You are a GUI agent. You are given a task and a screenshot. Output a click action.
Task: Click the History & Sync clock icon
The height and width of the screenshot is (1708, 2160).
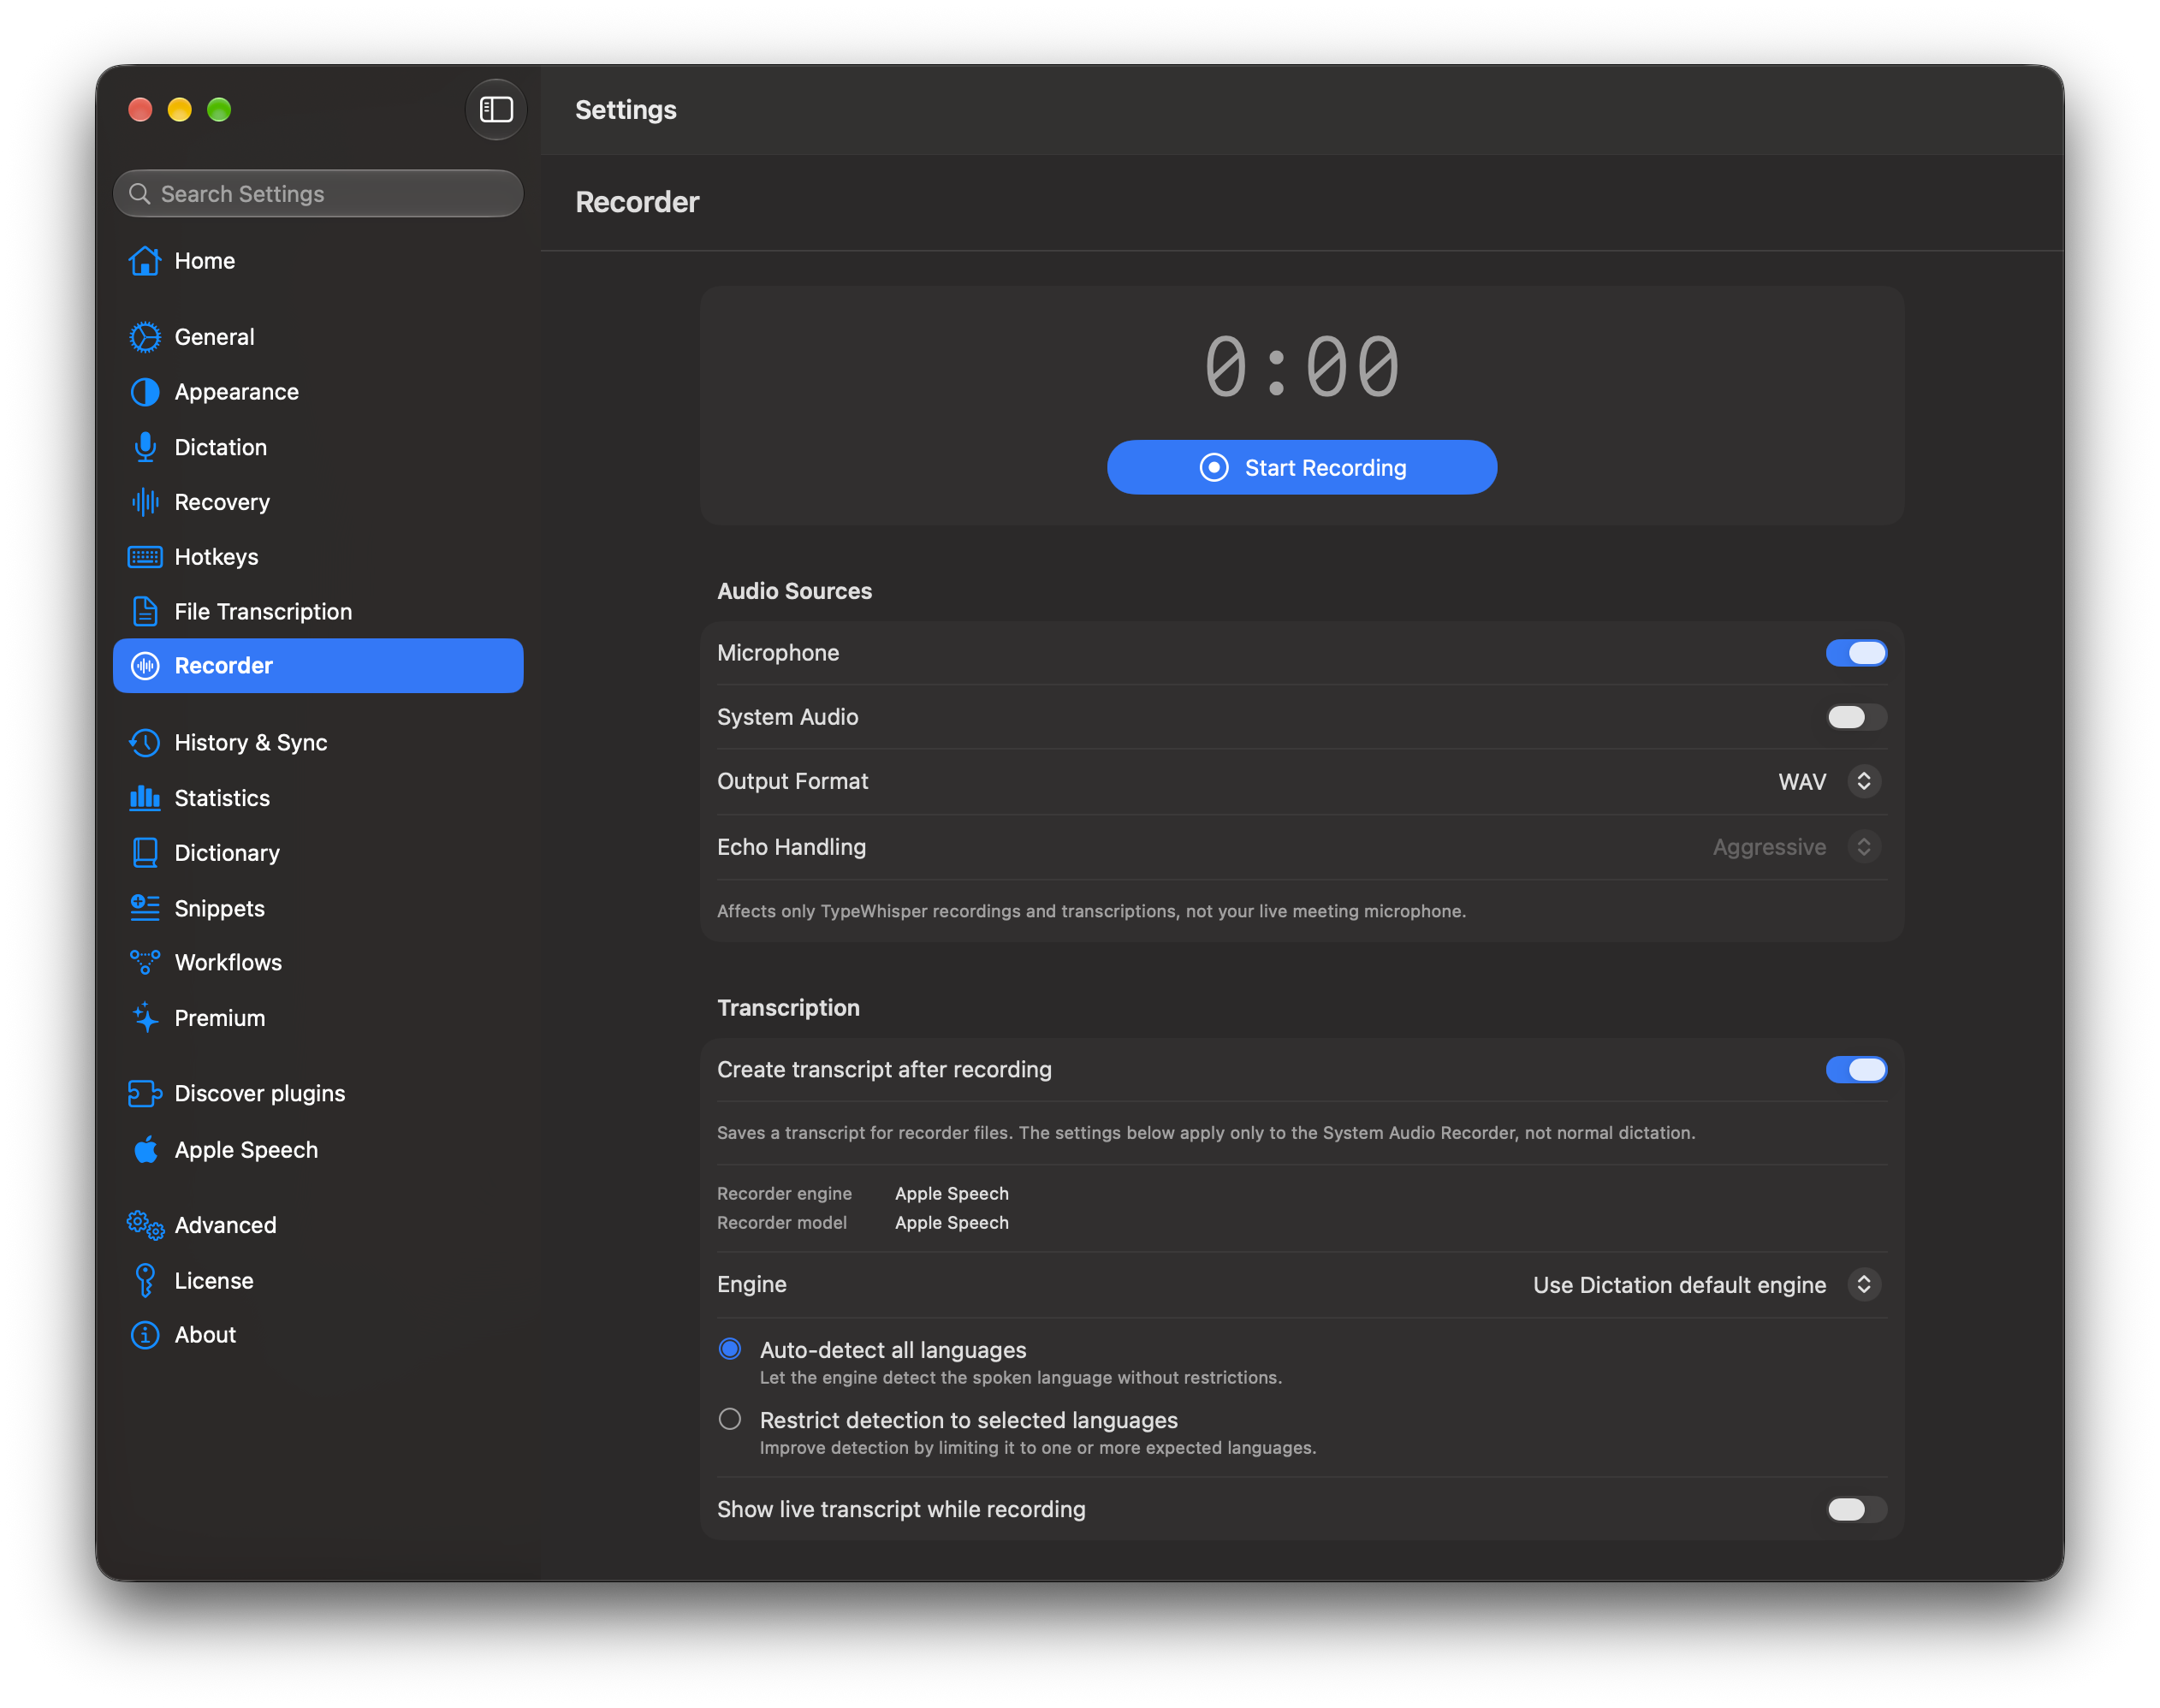(x=145, y=743)
